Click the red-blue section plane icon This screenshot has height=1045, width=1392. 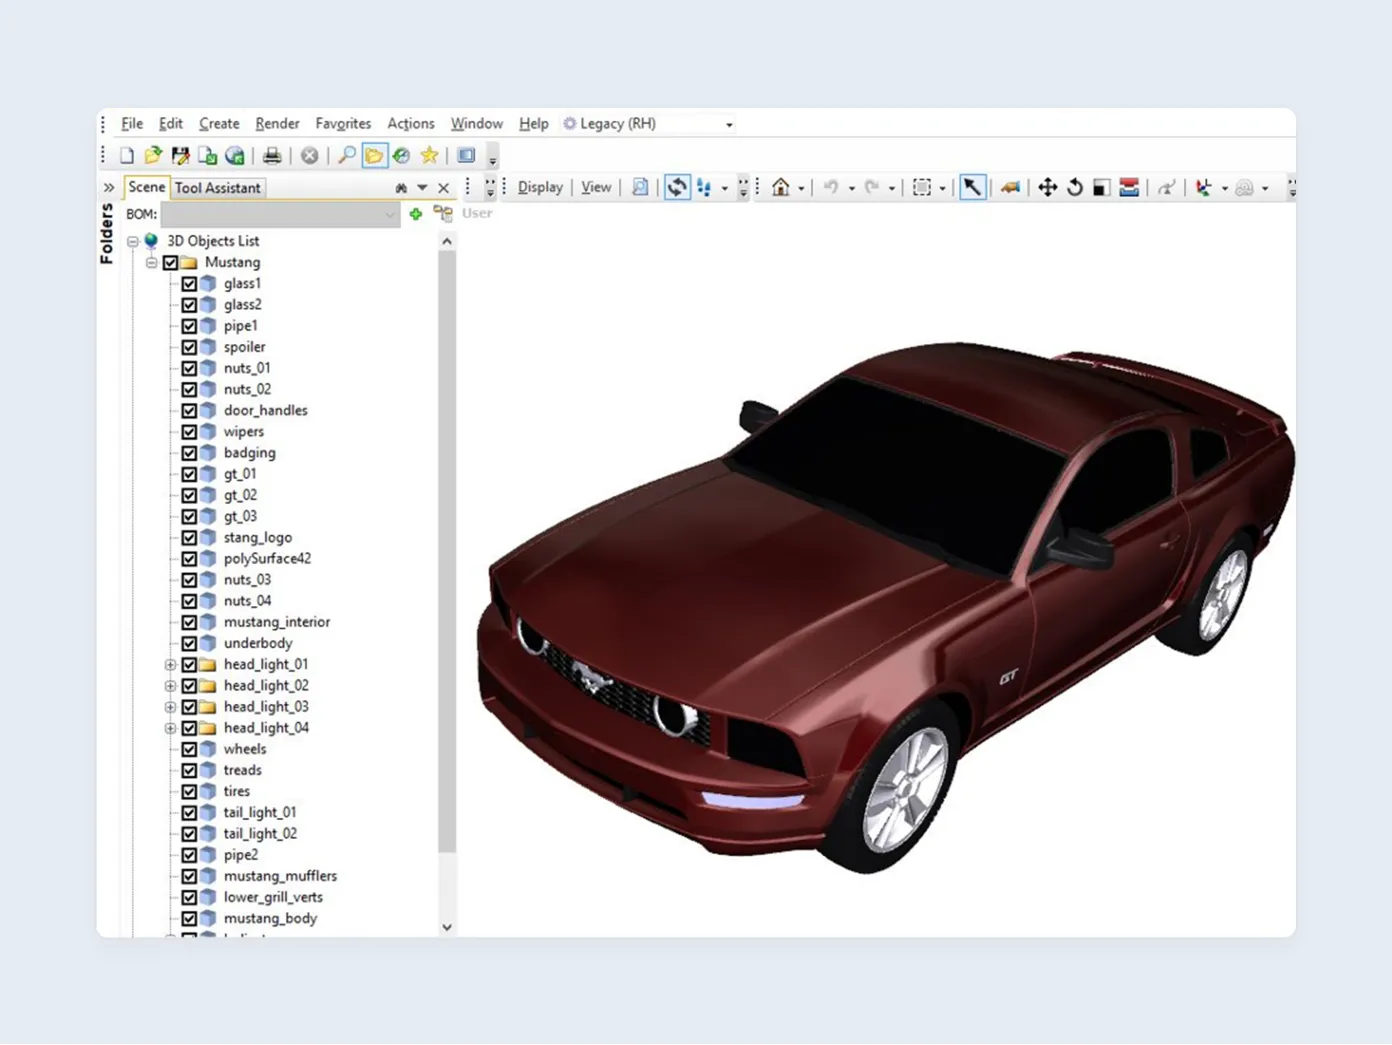(1129, 187)
